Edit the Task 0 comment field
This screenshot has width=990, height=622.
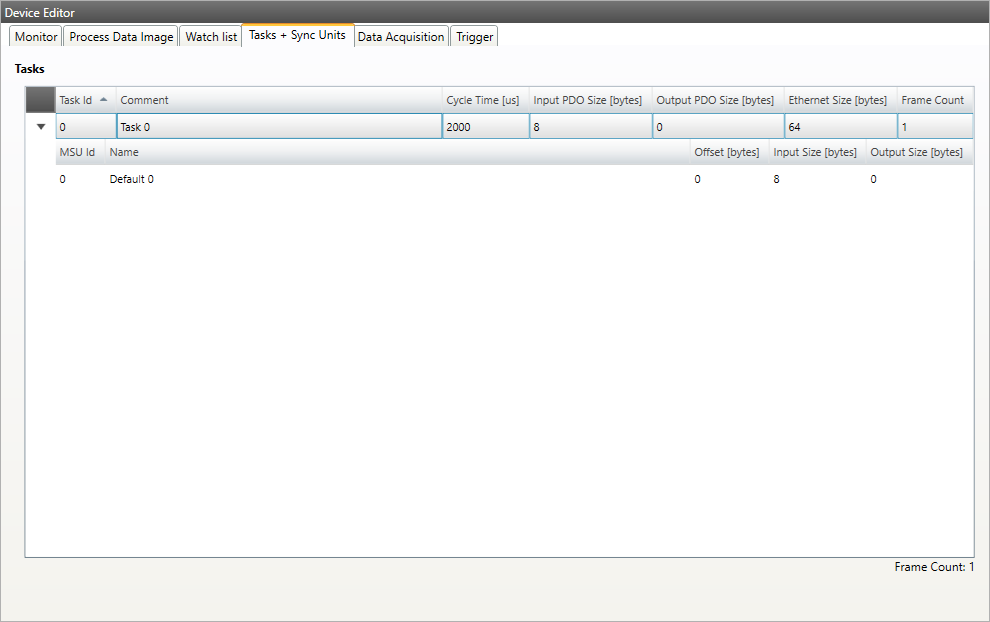point(278,127)
